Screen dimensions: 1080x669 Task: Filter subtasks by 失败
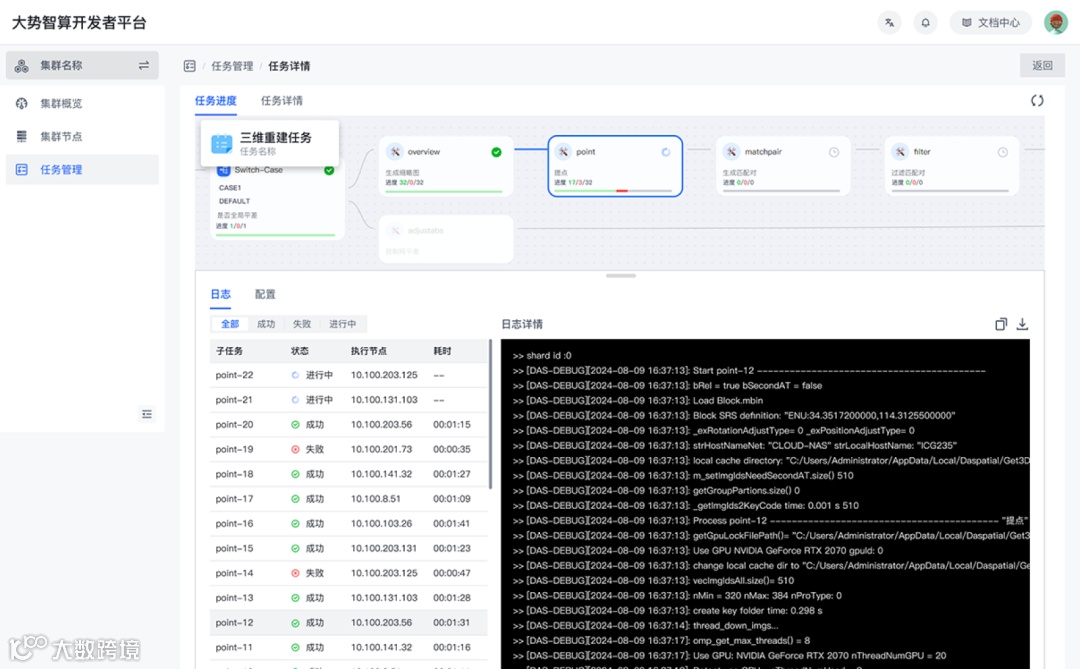click(x=302, y=324)
